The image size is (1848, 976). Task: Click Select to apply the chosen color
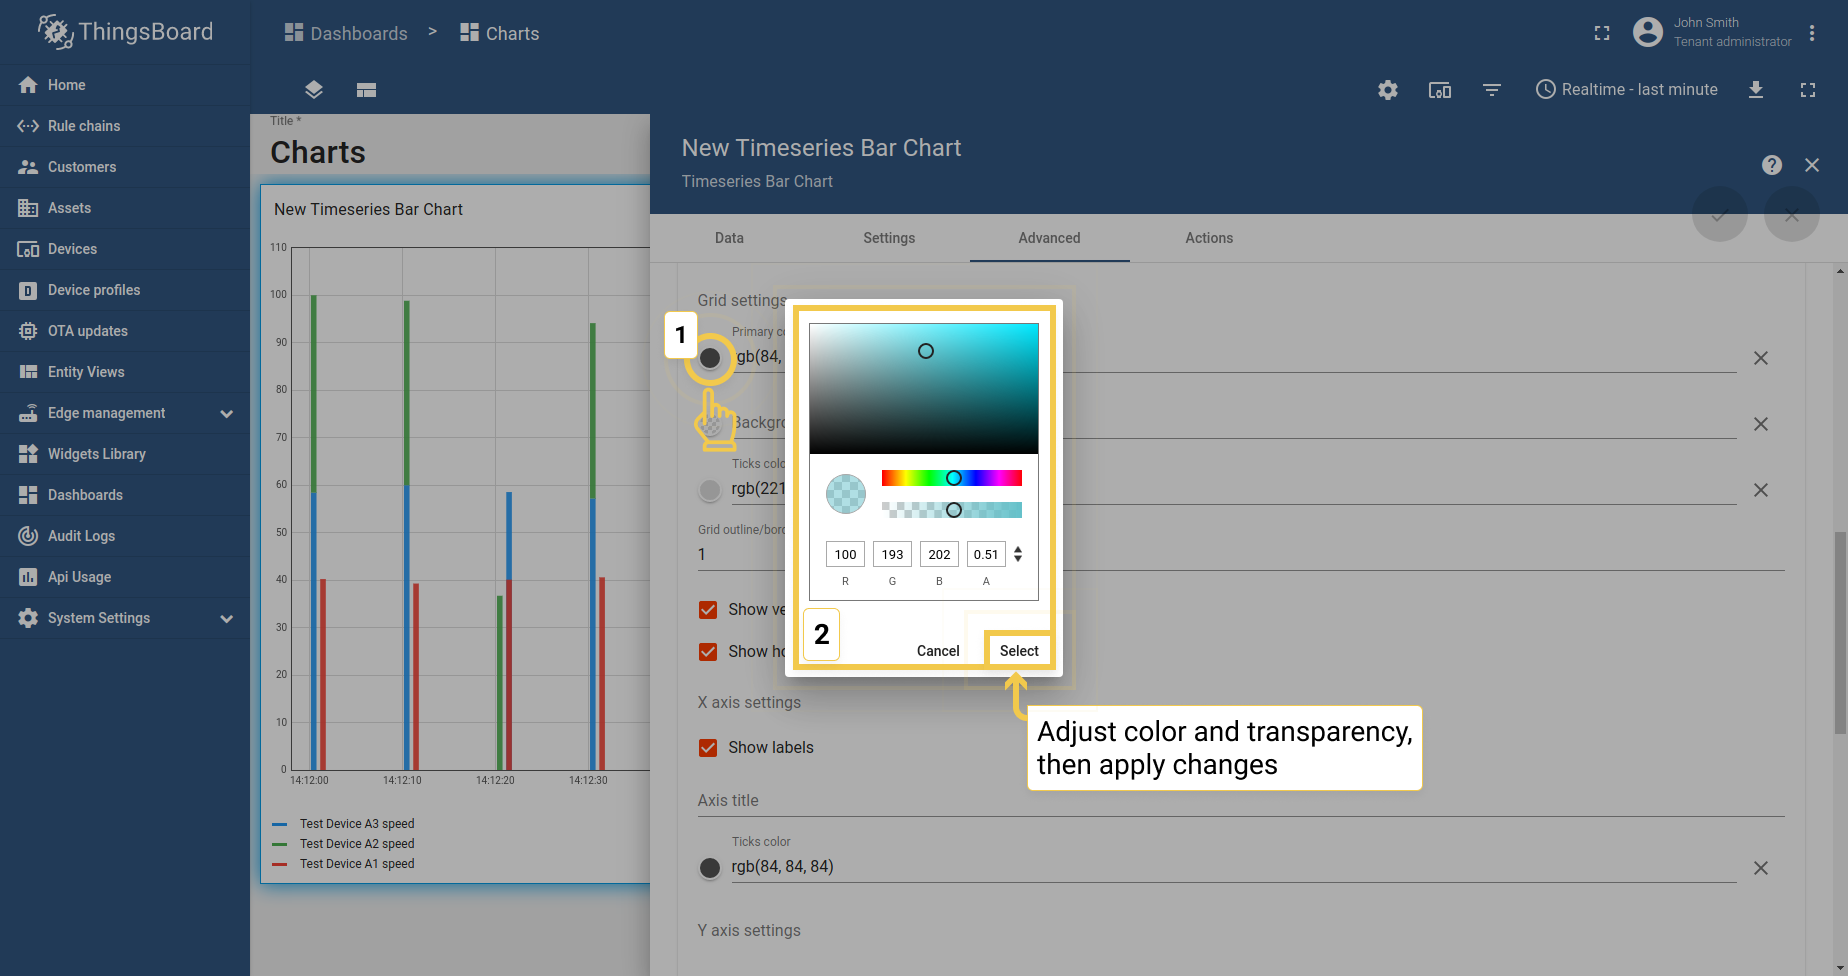(1018, 650)
